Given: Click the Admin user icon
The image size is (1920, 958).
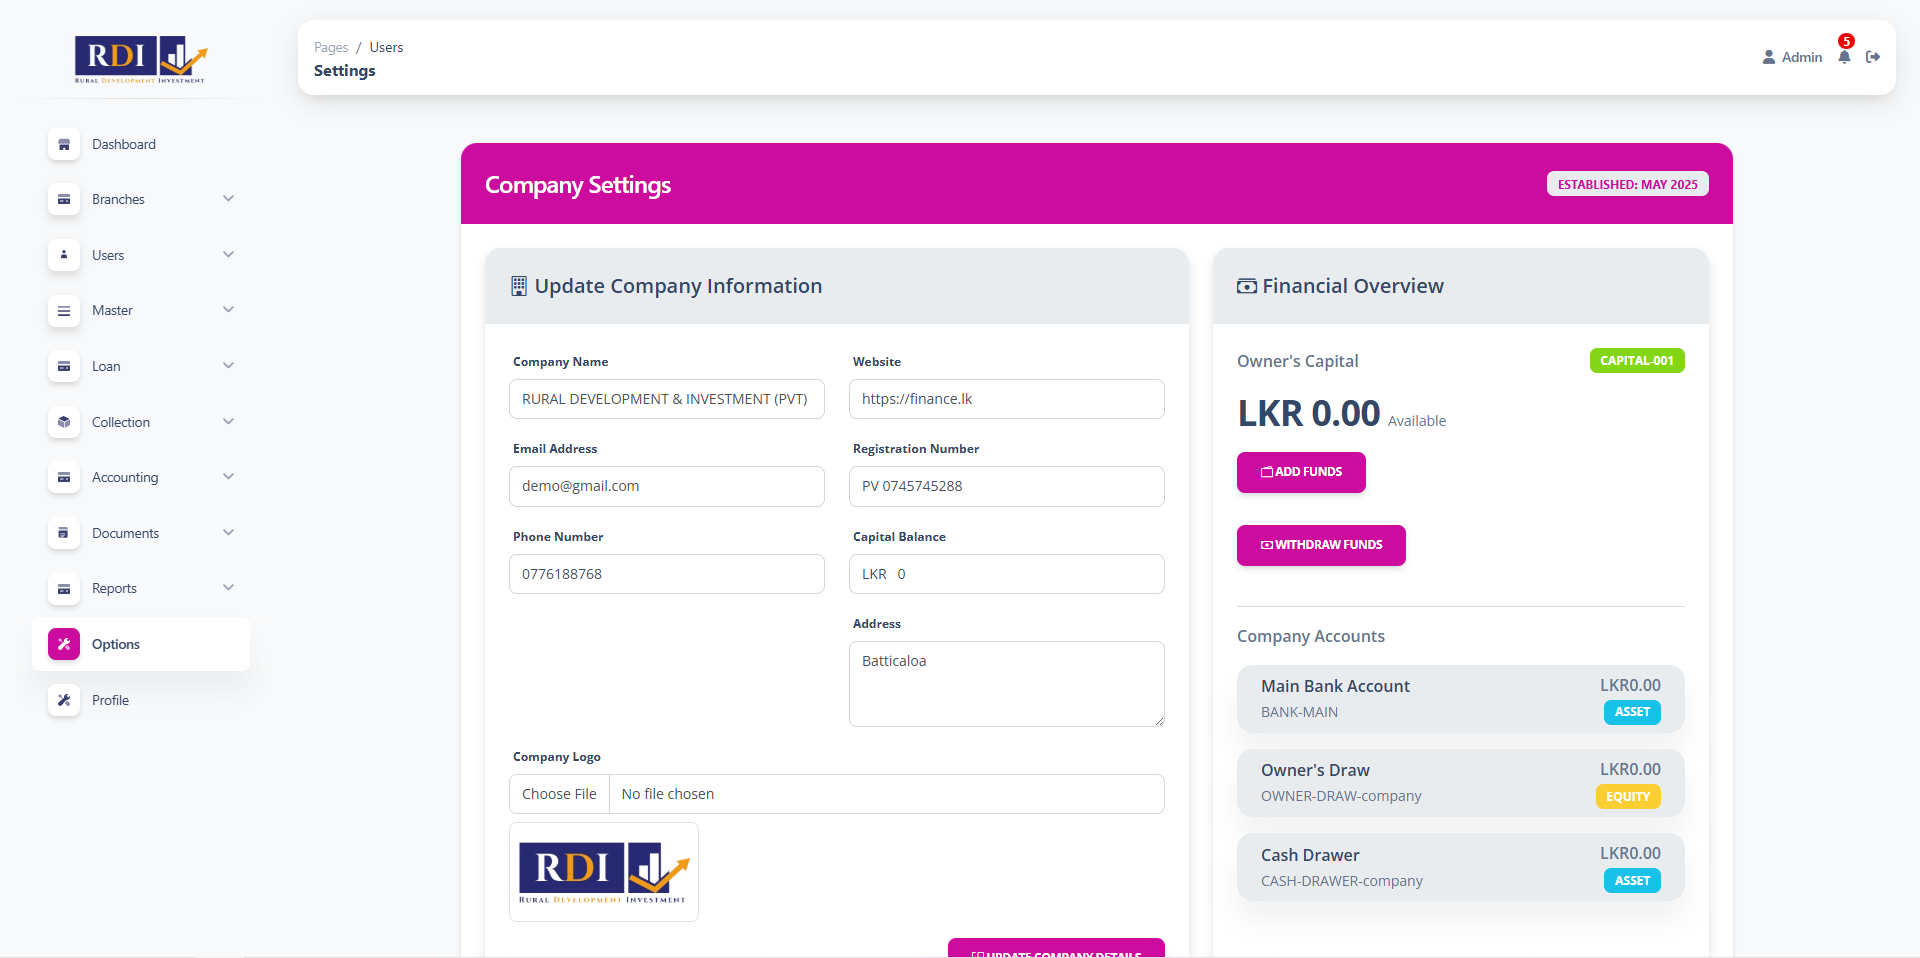Looking at the screenshot, I should click(1769, 57).
